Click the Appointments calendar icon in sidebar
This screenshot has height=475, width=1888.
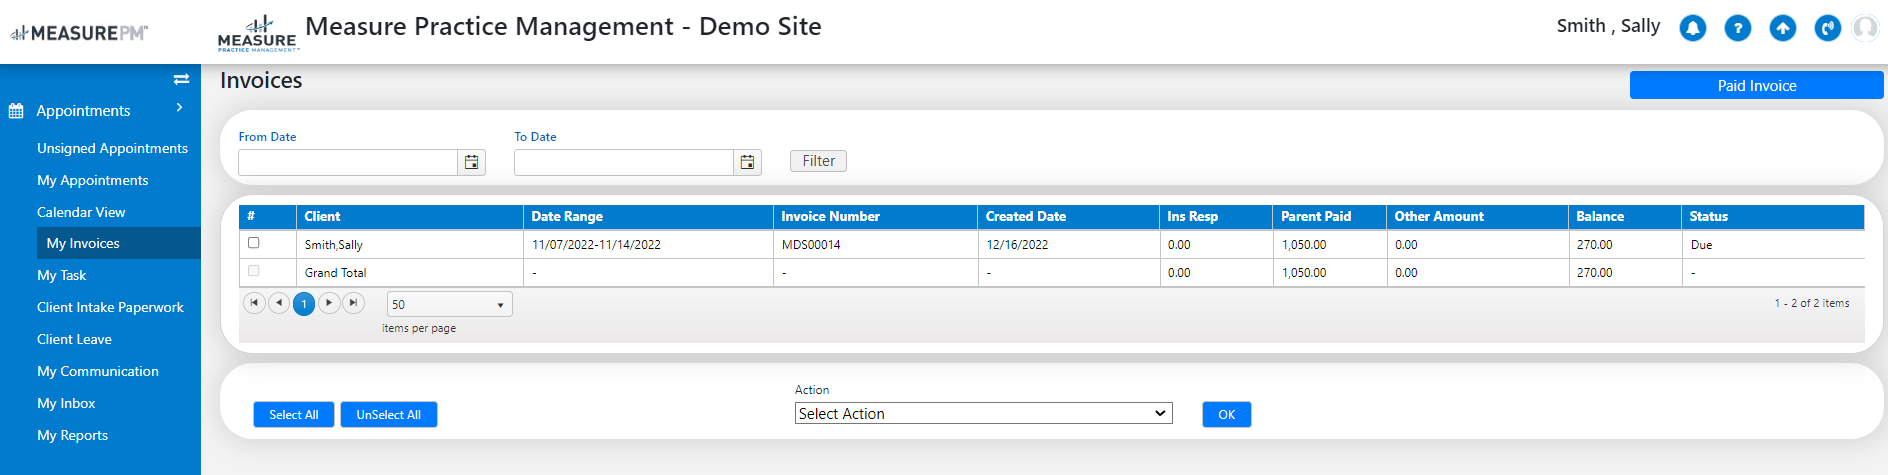click(x=16, y=111)
